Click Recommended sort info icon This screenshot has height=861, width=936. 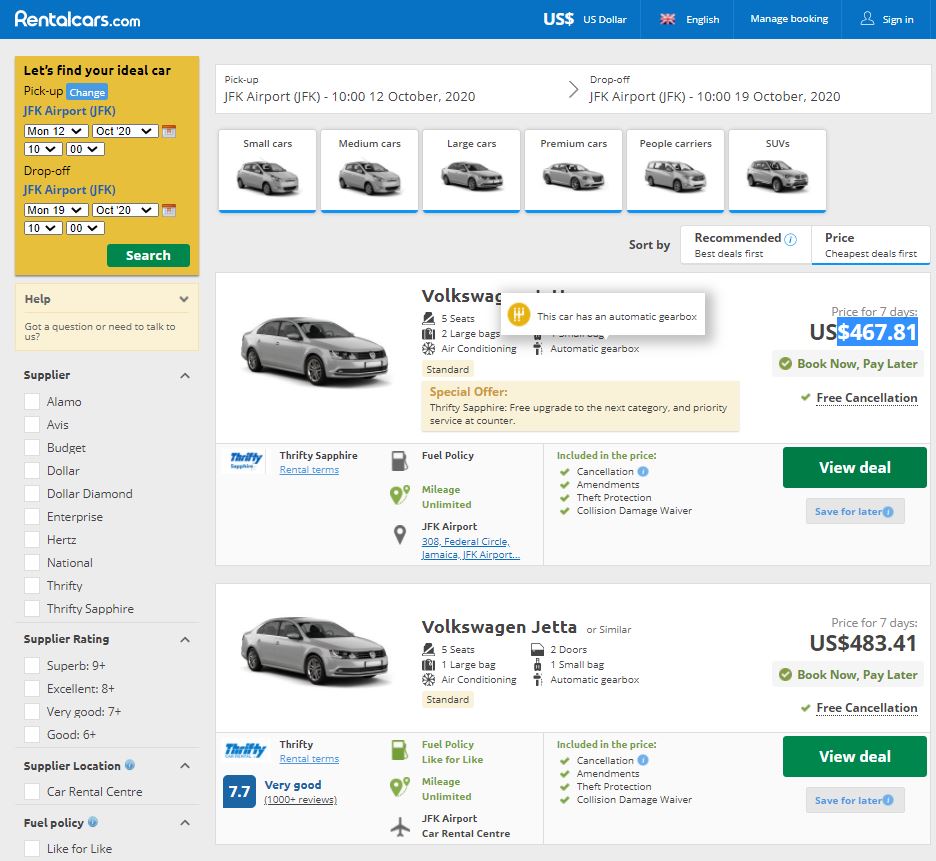(790, 239)
